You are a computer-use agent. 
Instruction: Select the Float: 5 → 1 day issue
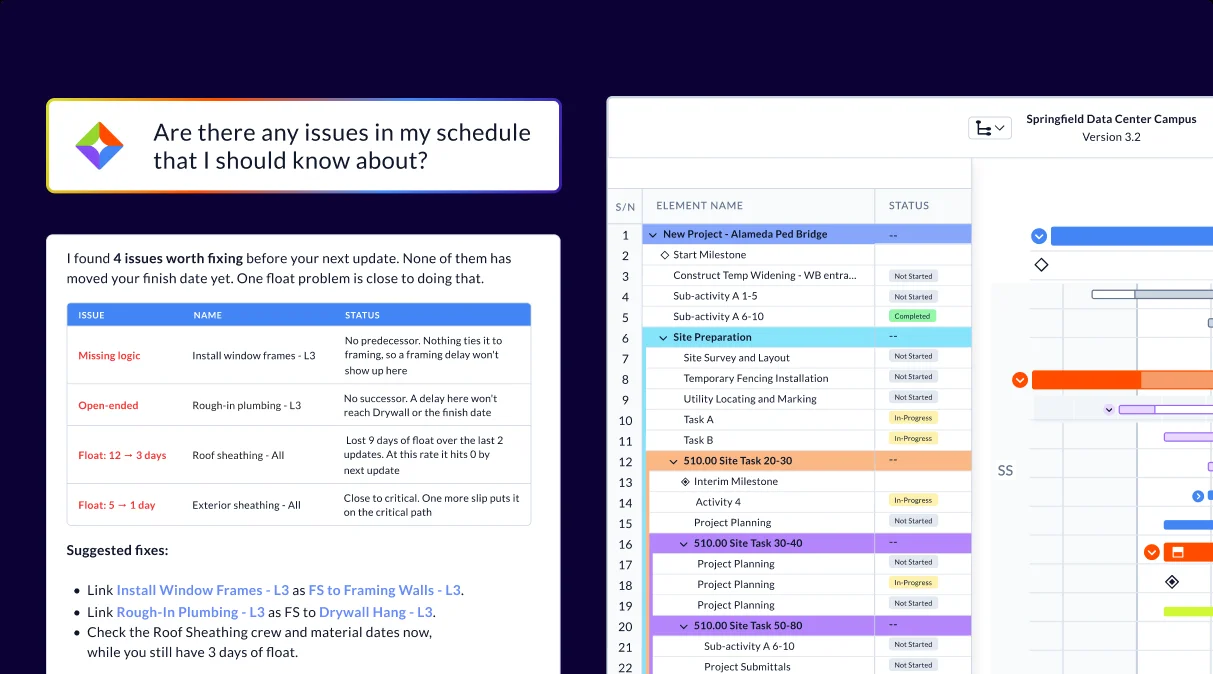click(x=117, y=506)
